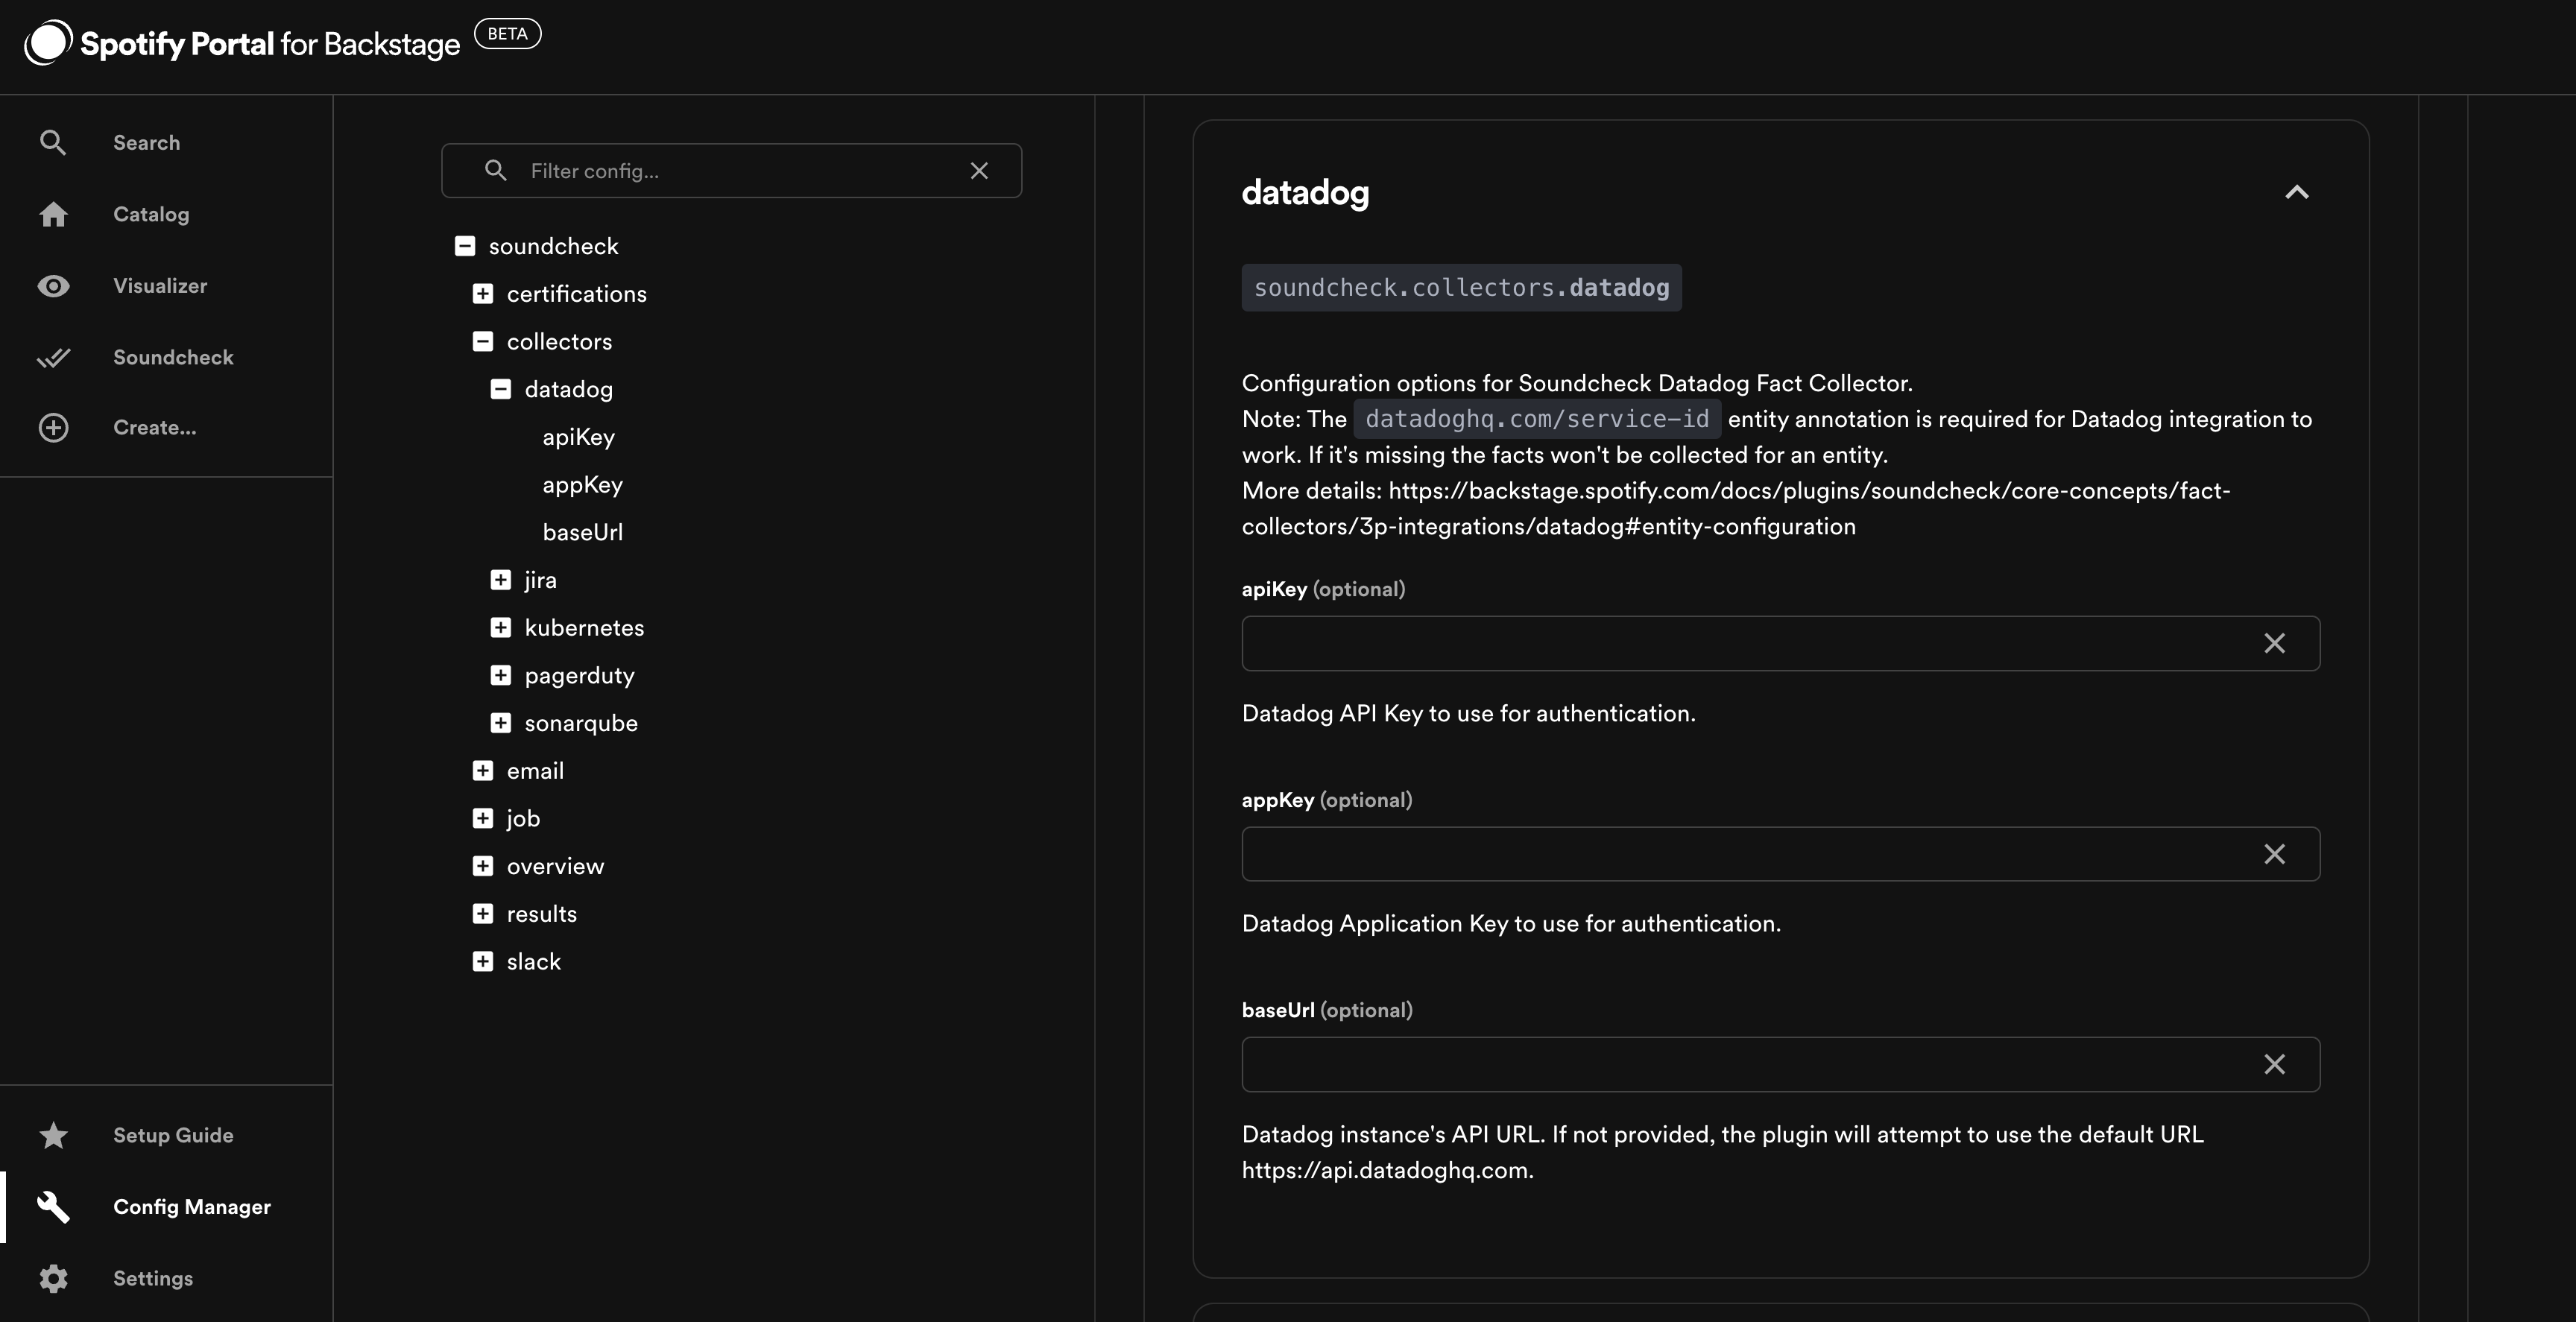Expand the jira tree node
Screen dimensions: 2576x1322
500,580
